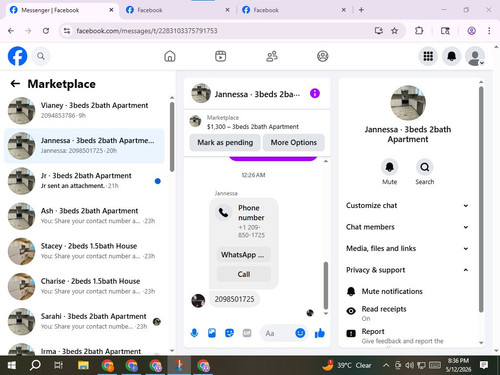Click the chat messages scrollbar
Screen dimensions: 500x375
coord(326,285)
